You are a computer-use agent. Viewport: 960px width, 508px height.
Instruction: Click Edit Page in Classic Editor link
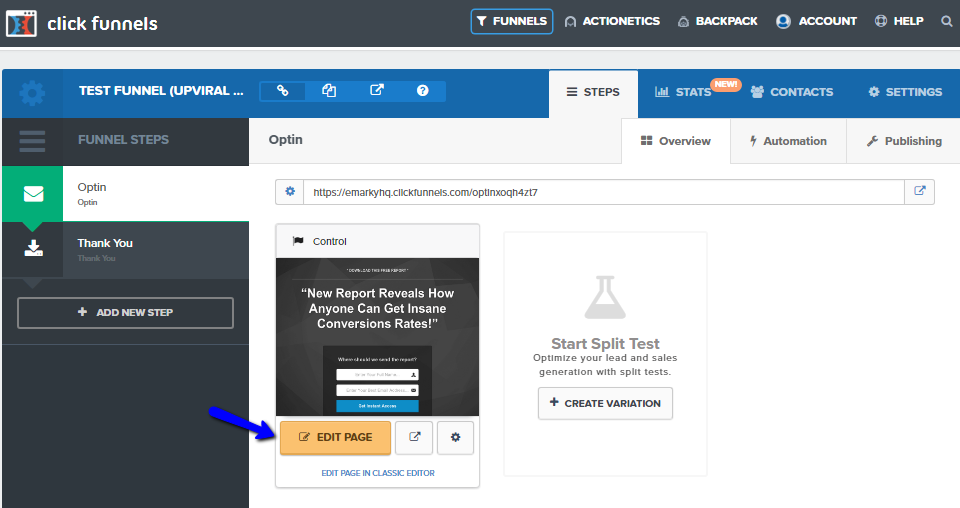(378, 473)
